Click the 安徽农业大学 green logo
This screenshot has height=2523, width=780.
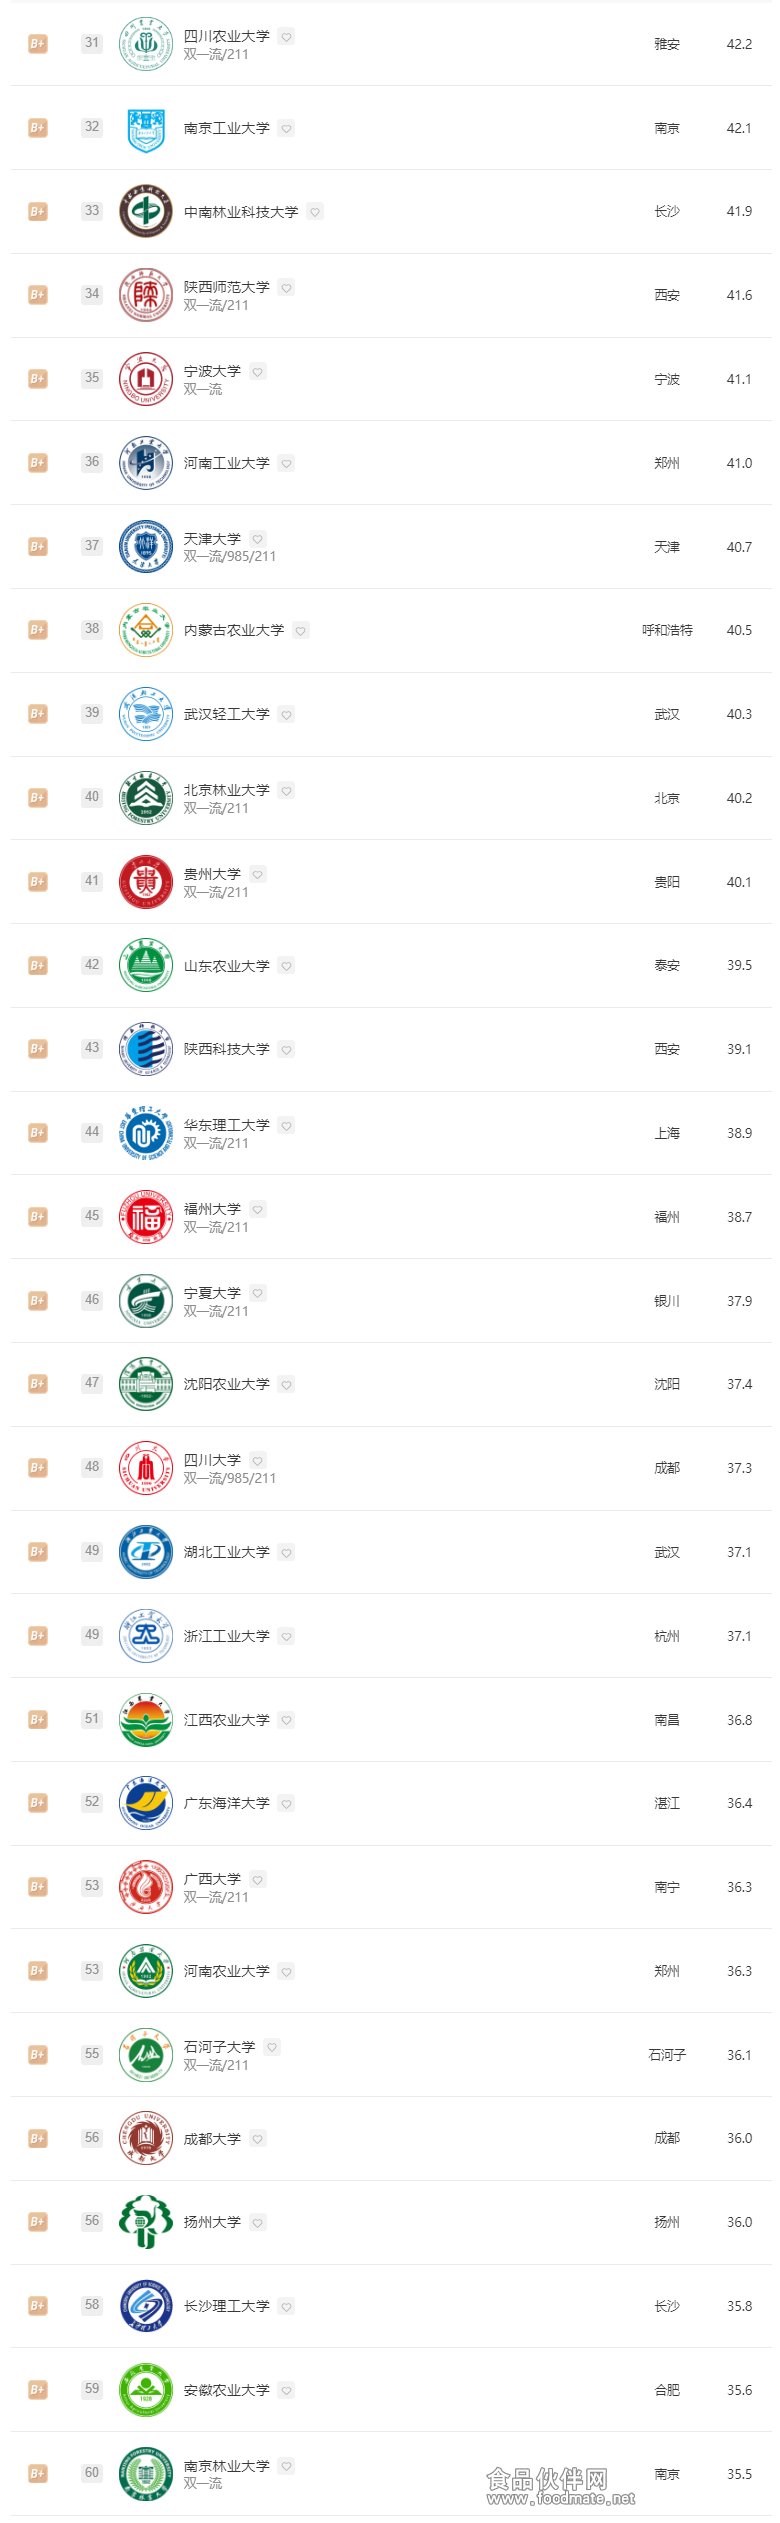(146, 2390)
